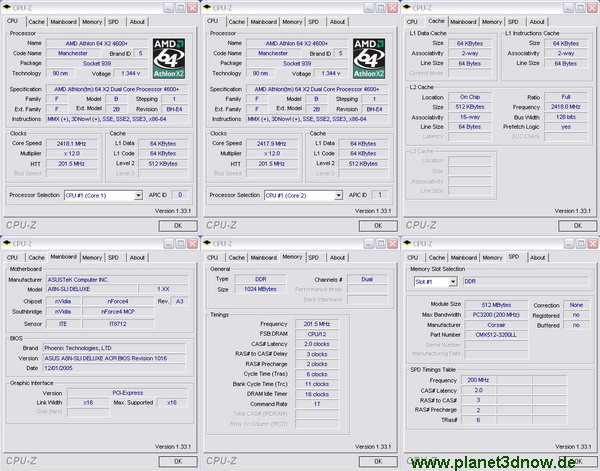Click the A8N-SLI DELUXE model field
The height and width of the screenshot is (471, 600).
[x=91, y=289]
